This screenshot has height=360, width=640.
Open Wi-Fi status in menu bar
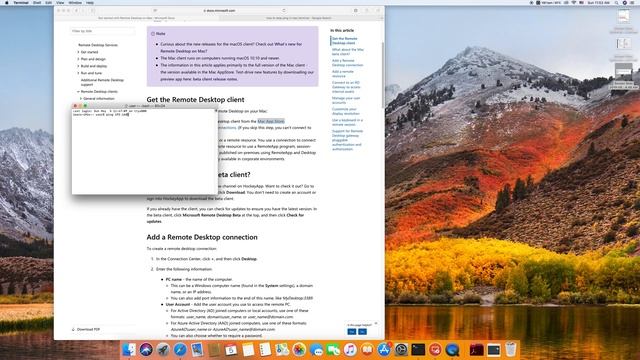(x=573, y=3)
